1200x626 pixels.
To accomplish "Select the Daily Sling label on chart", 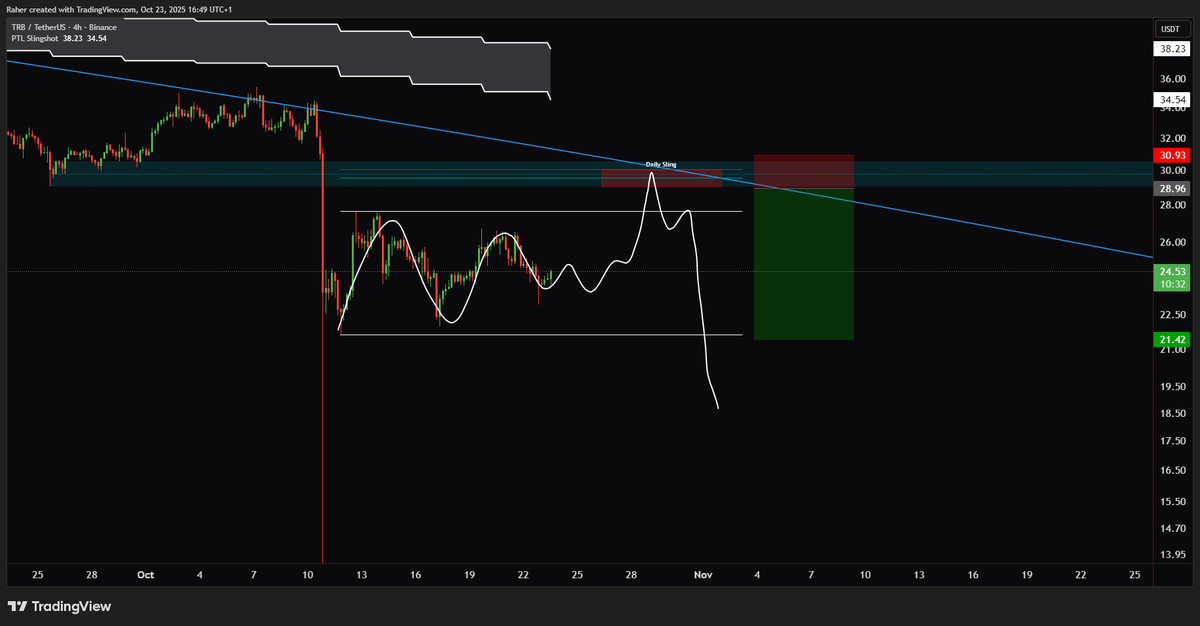I will (660, 164).
